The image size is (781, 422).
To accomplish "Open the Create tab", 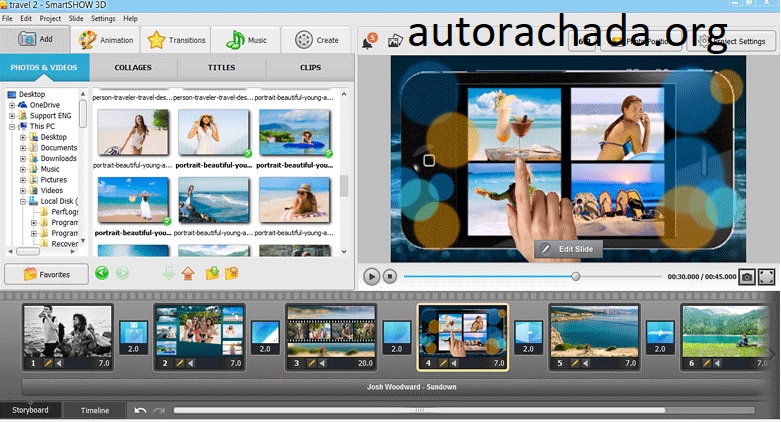I will 316,40.
